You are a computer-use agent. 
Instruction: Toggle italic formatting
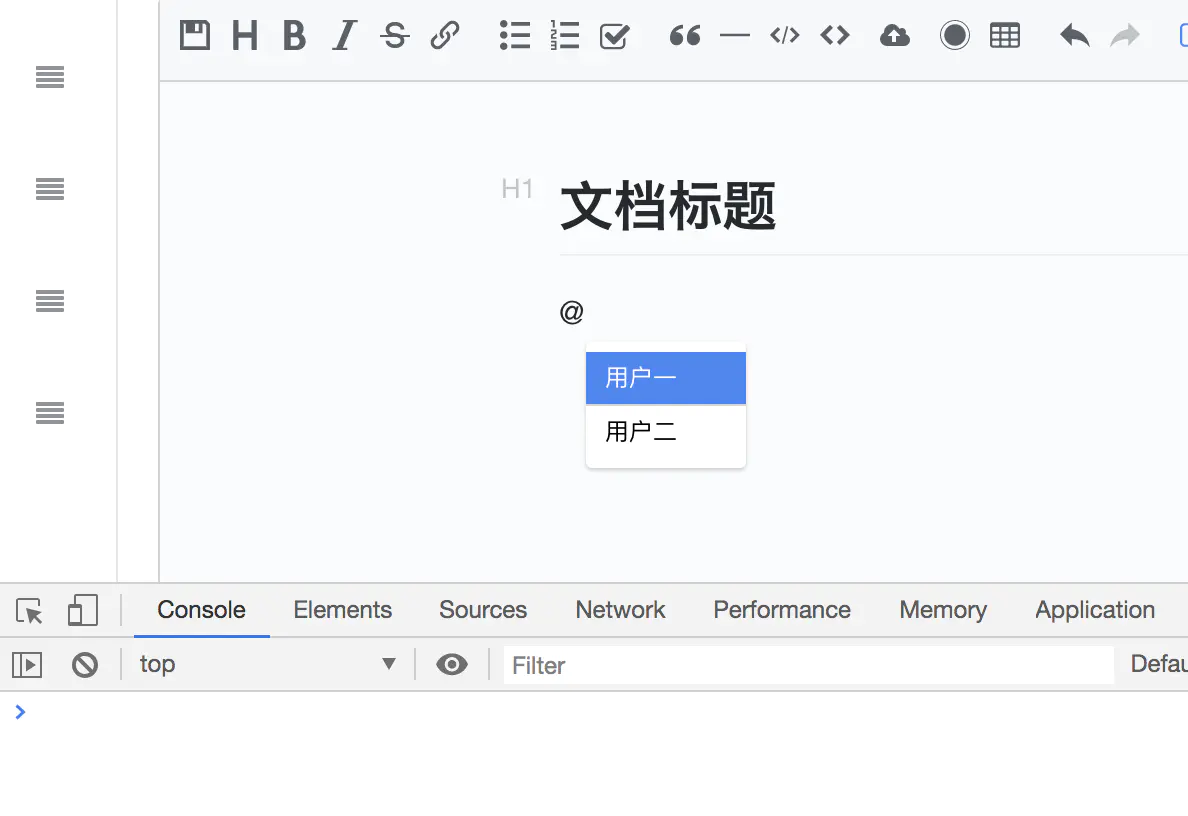[344, 36]
